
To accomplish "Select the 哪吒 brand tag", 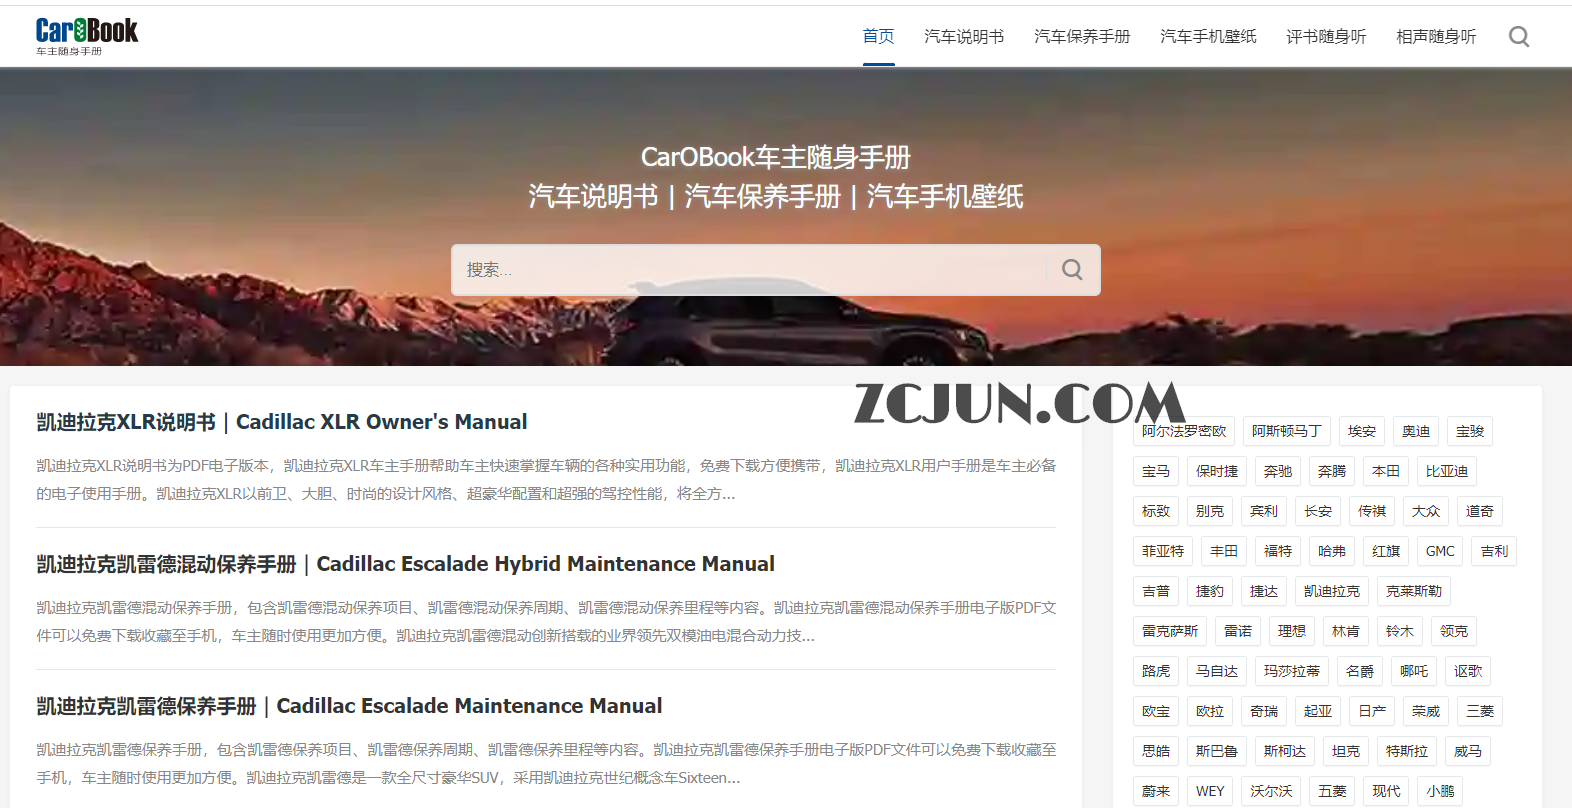I will pyautogui.click(x=1414, y=671).
